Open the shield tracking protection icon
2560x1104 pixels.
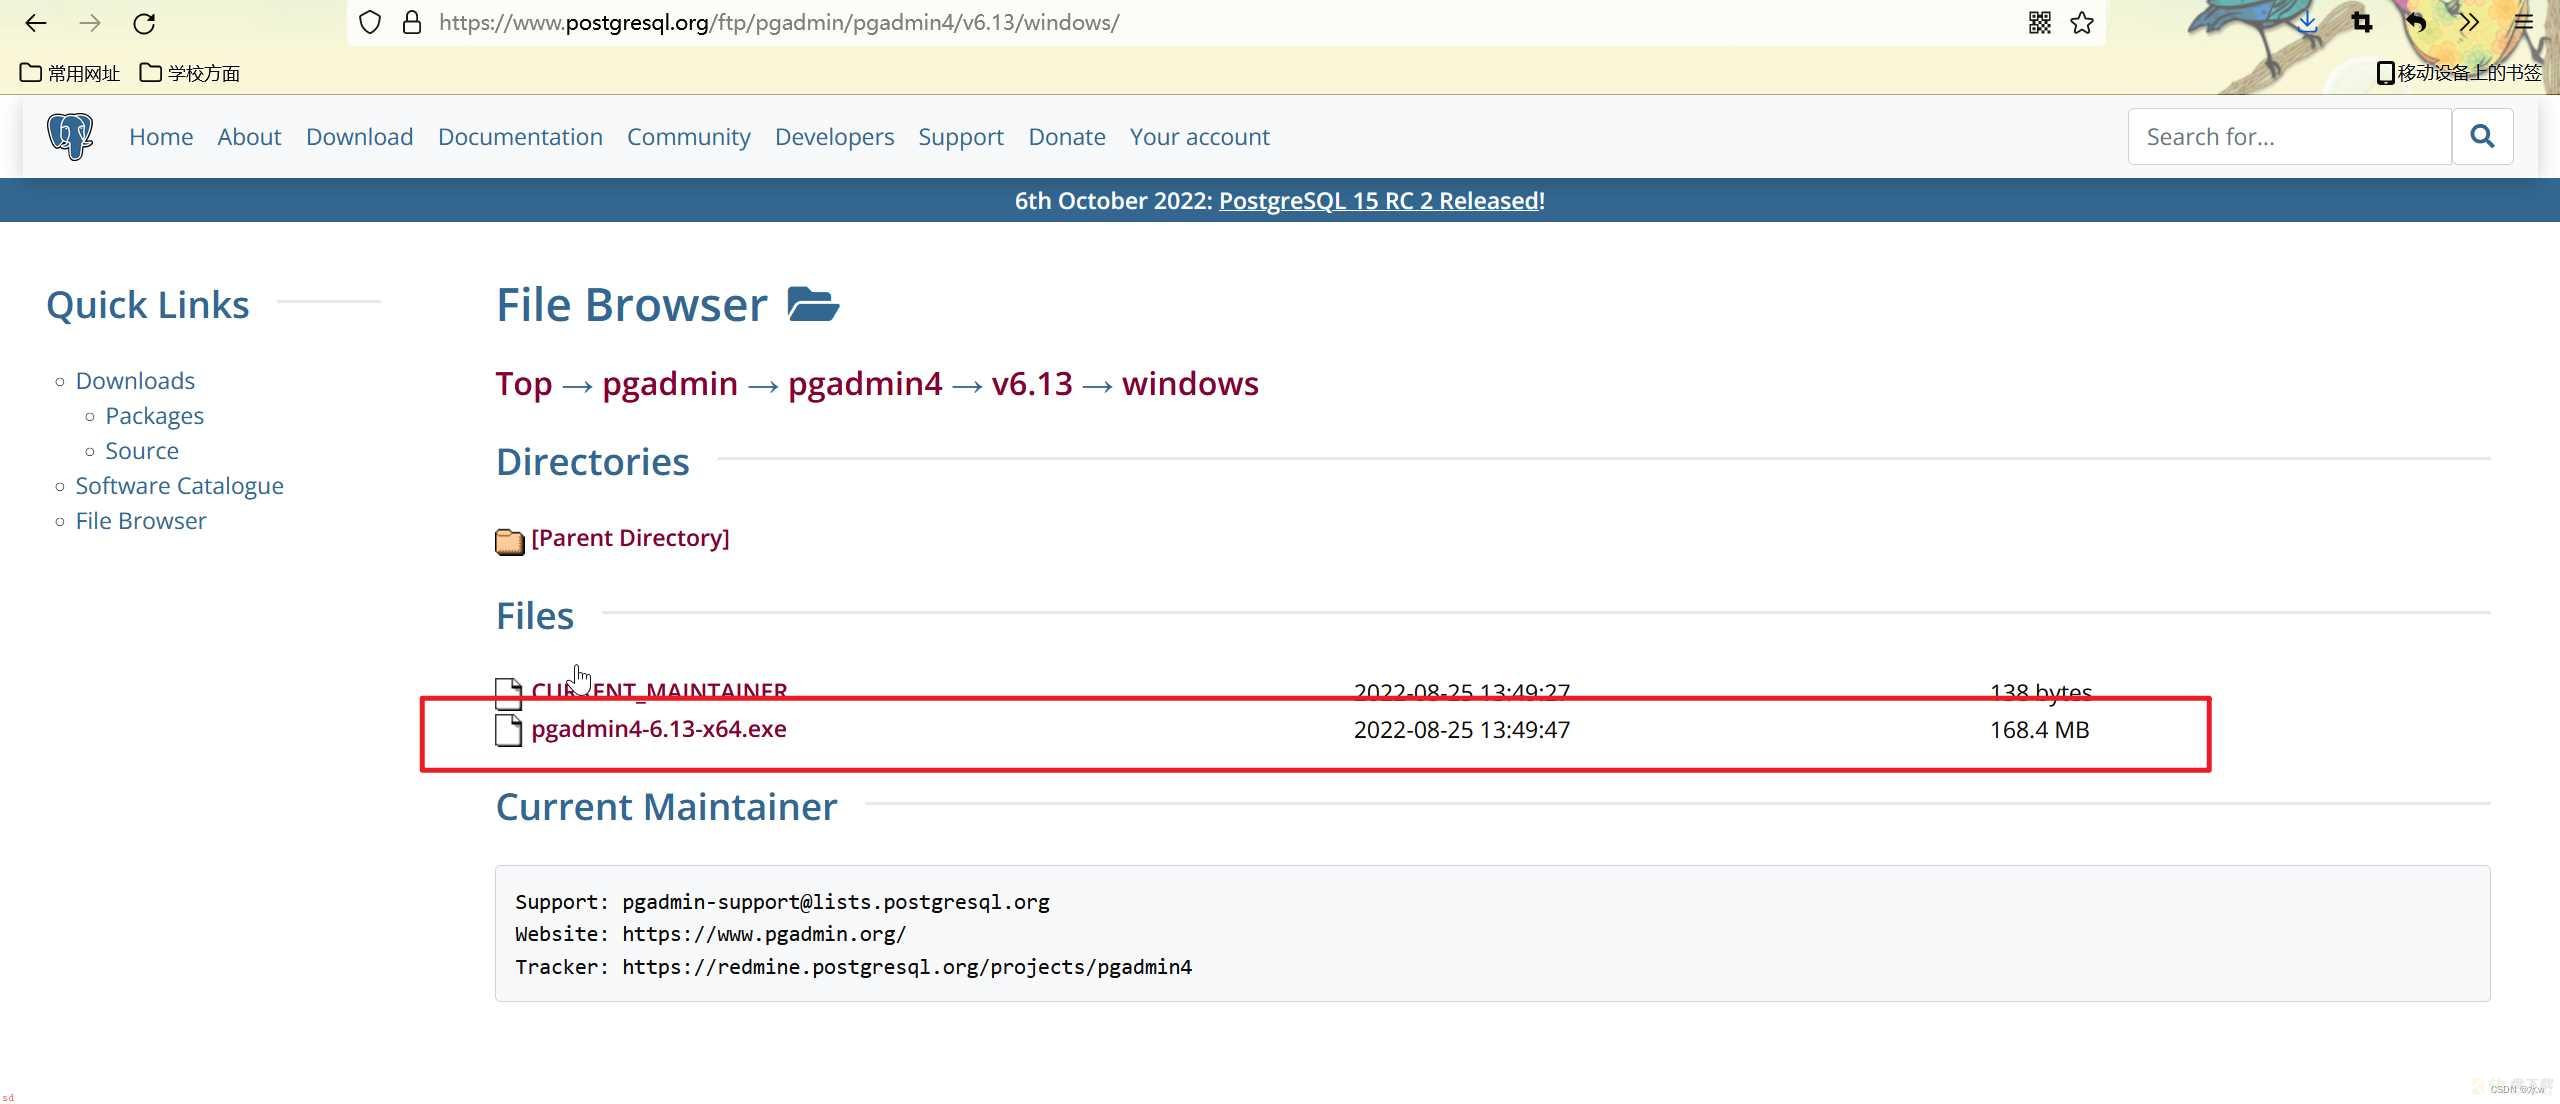370,23
